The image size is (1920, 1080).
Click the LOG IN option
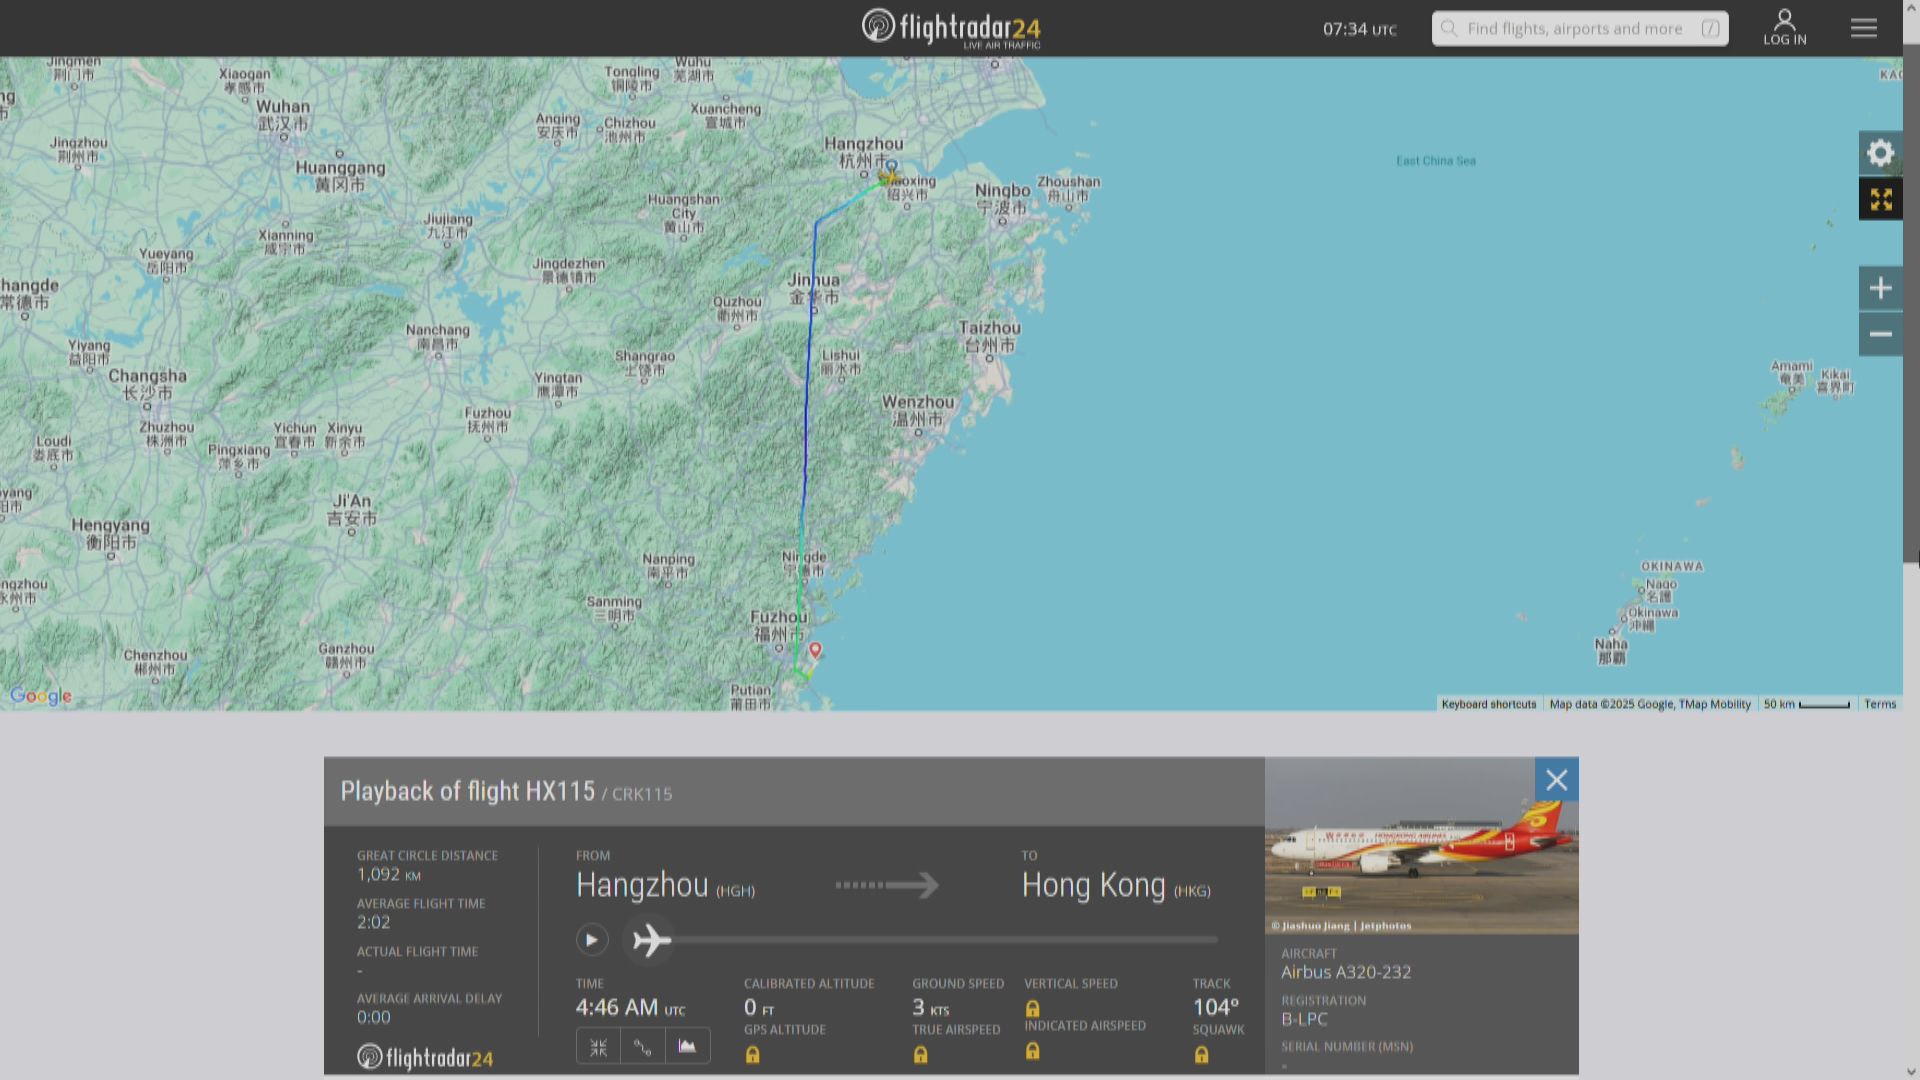pos(1784,28)
